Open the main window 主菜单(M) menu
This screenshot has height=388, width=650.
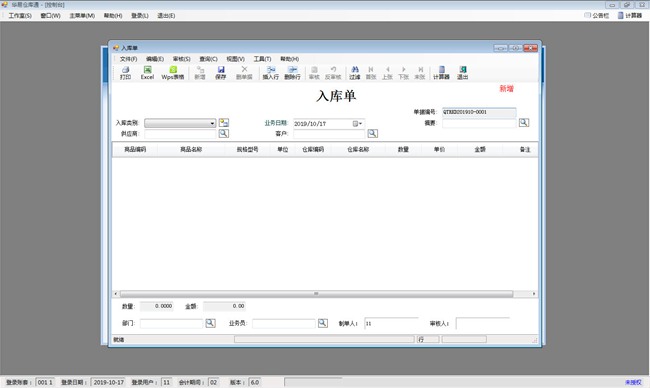point(82,15)
